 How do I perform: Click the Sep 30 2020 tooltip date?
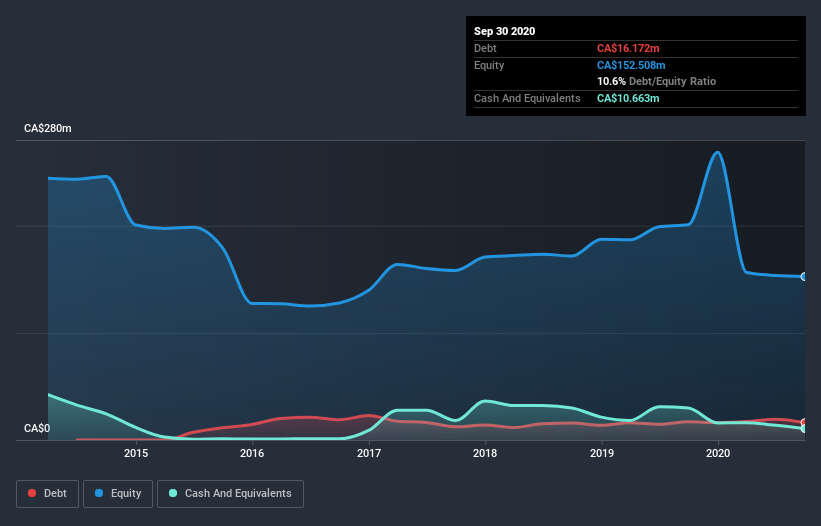[x=505, y=31]
